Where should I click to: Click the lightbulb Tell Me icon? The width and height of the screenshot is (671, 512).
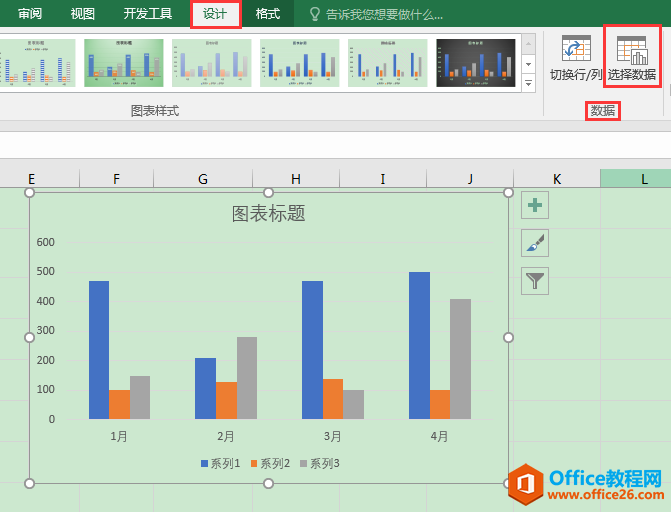[315, 14]
